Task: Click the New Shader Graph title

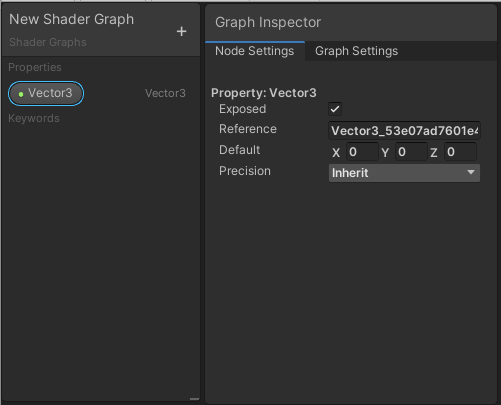Action: point(71,19)
